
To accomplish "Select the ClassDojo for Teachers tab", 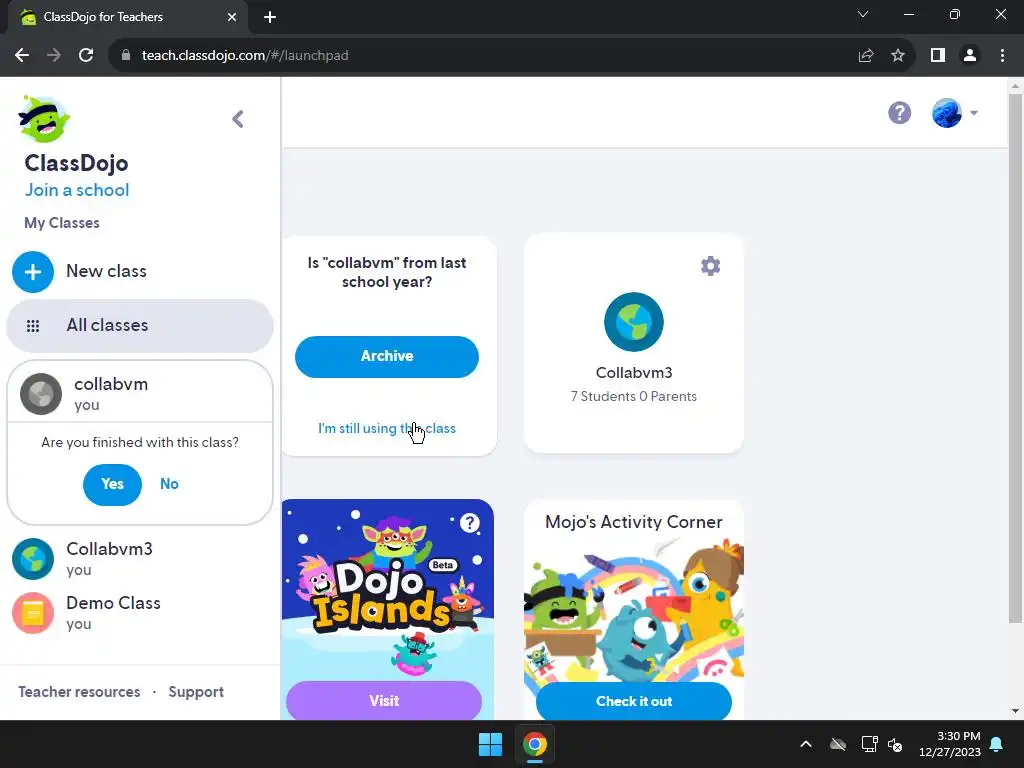I will click(128, 17).
